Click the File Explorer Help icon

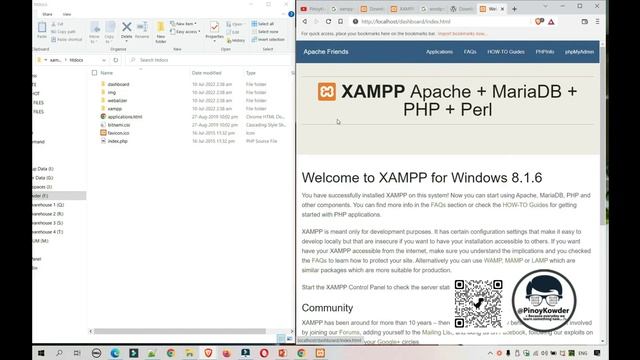pyautogui.click(x=291, y=14)
